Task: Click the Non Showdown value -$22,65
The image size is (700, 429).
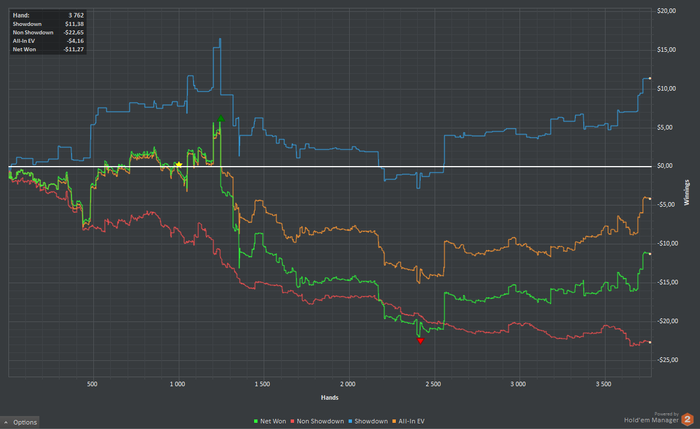Action: point(74,32)
